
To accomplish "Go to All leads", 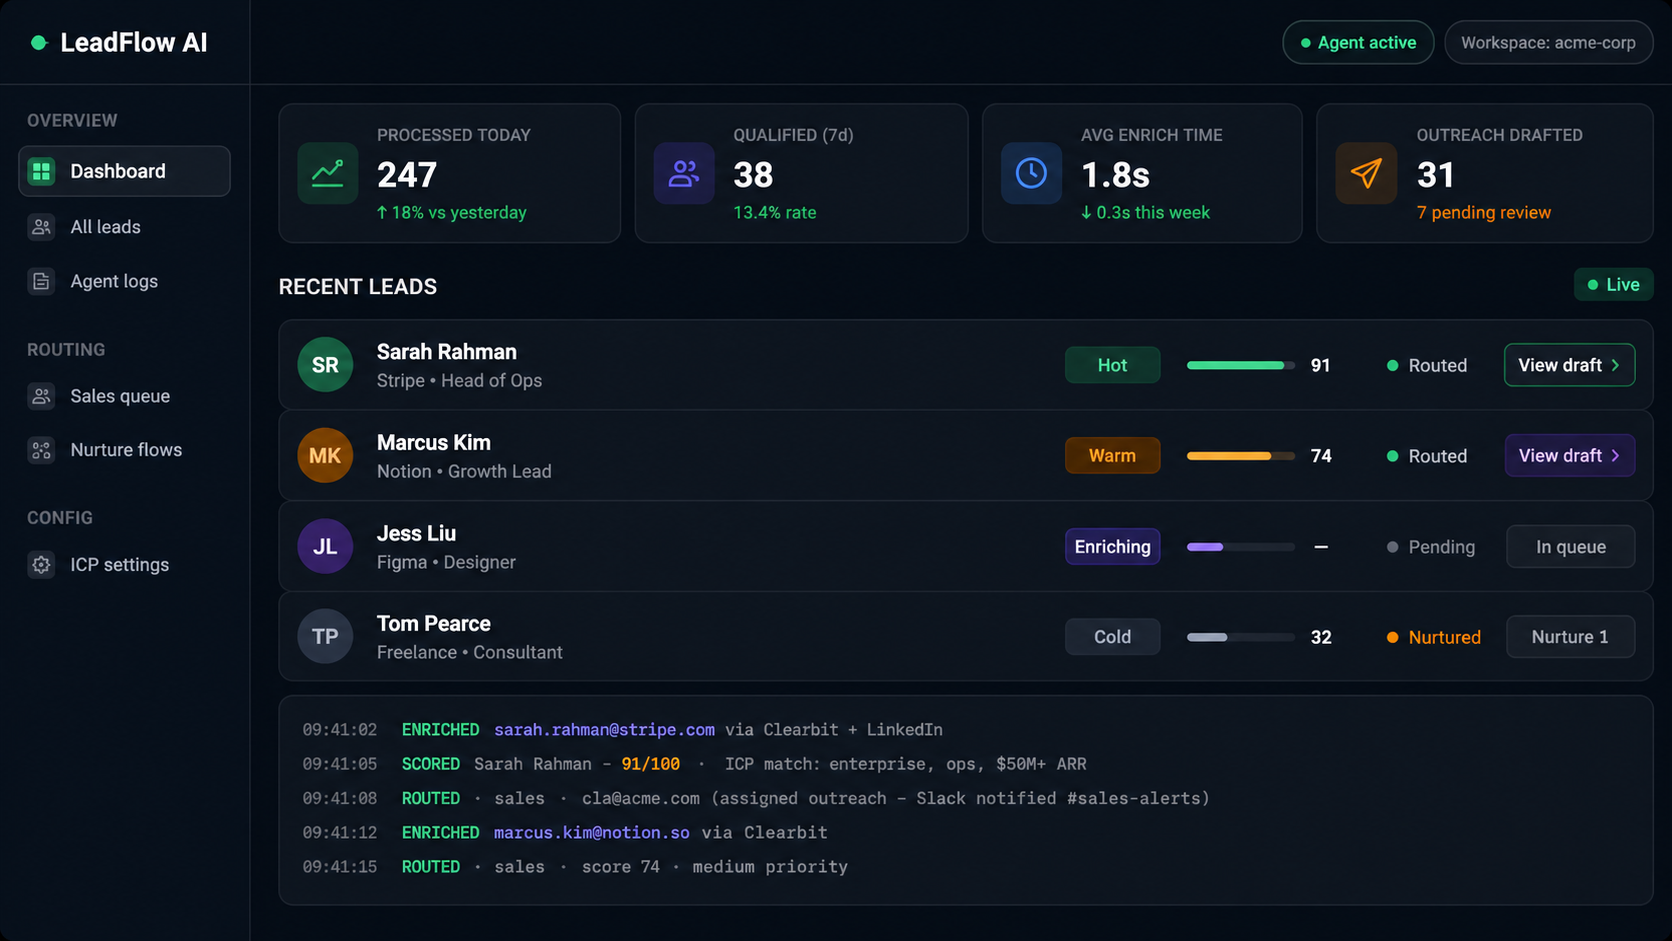I will coord(124,227).
